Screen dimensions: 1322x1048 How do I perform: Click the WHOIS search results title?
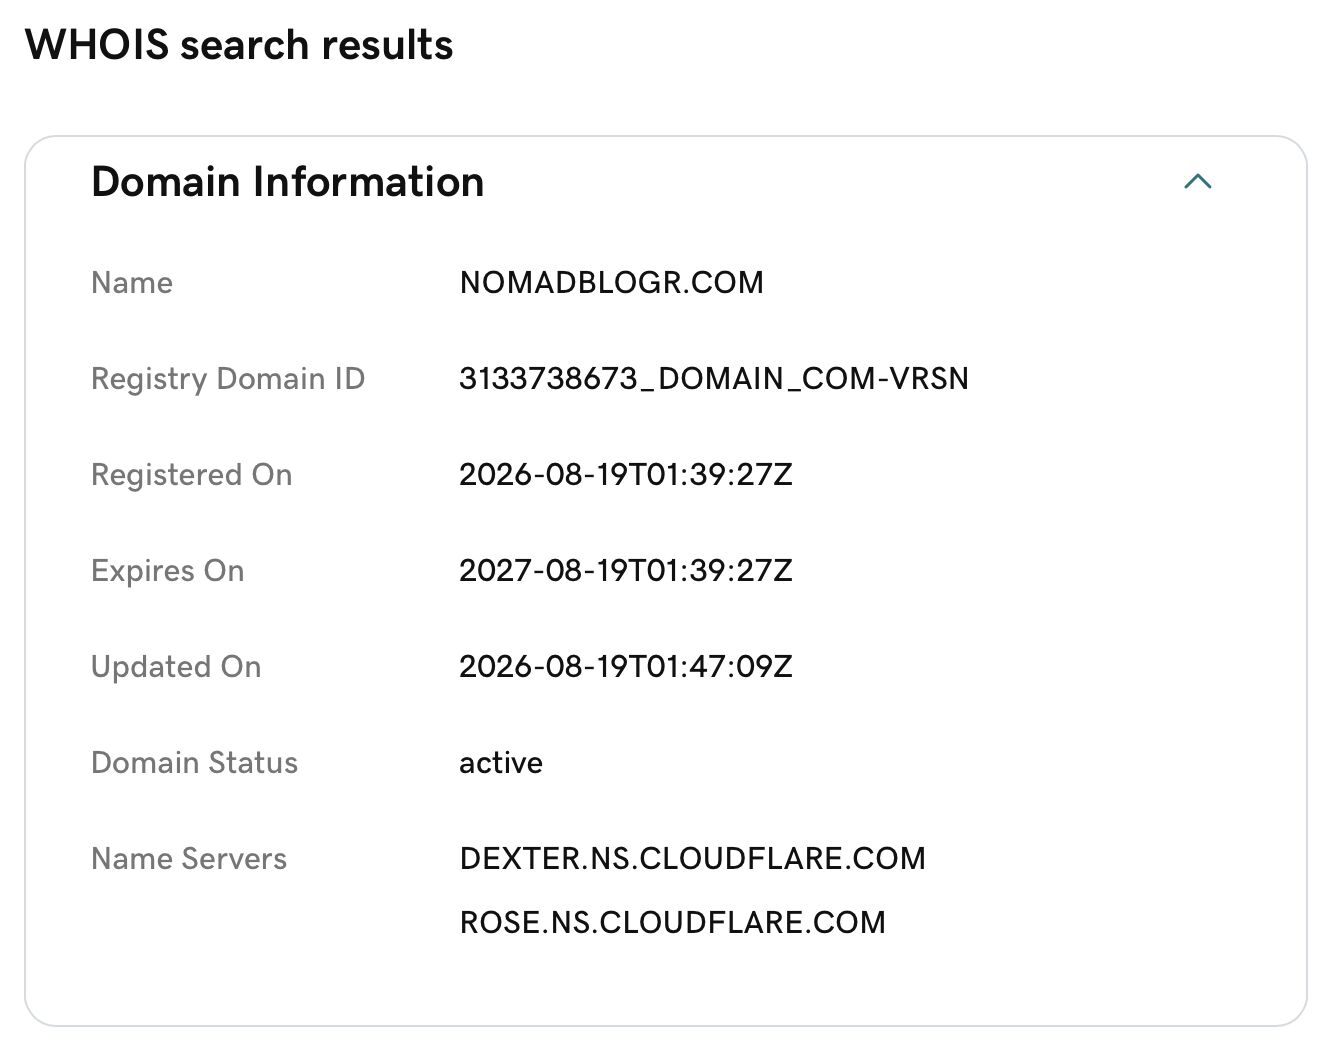point(239,45)
